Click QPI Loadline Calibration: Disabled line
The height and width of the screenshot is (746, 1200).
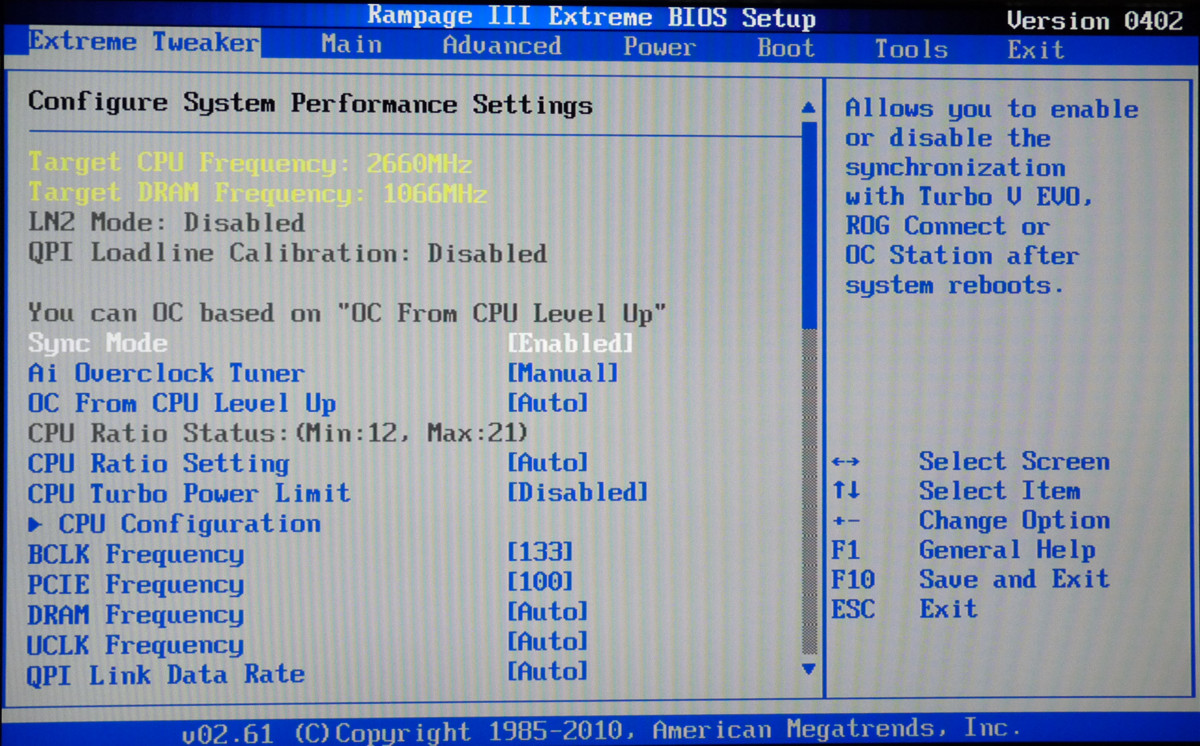[287, 253]
